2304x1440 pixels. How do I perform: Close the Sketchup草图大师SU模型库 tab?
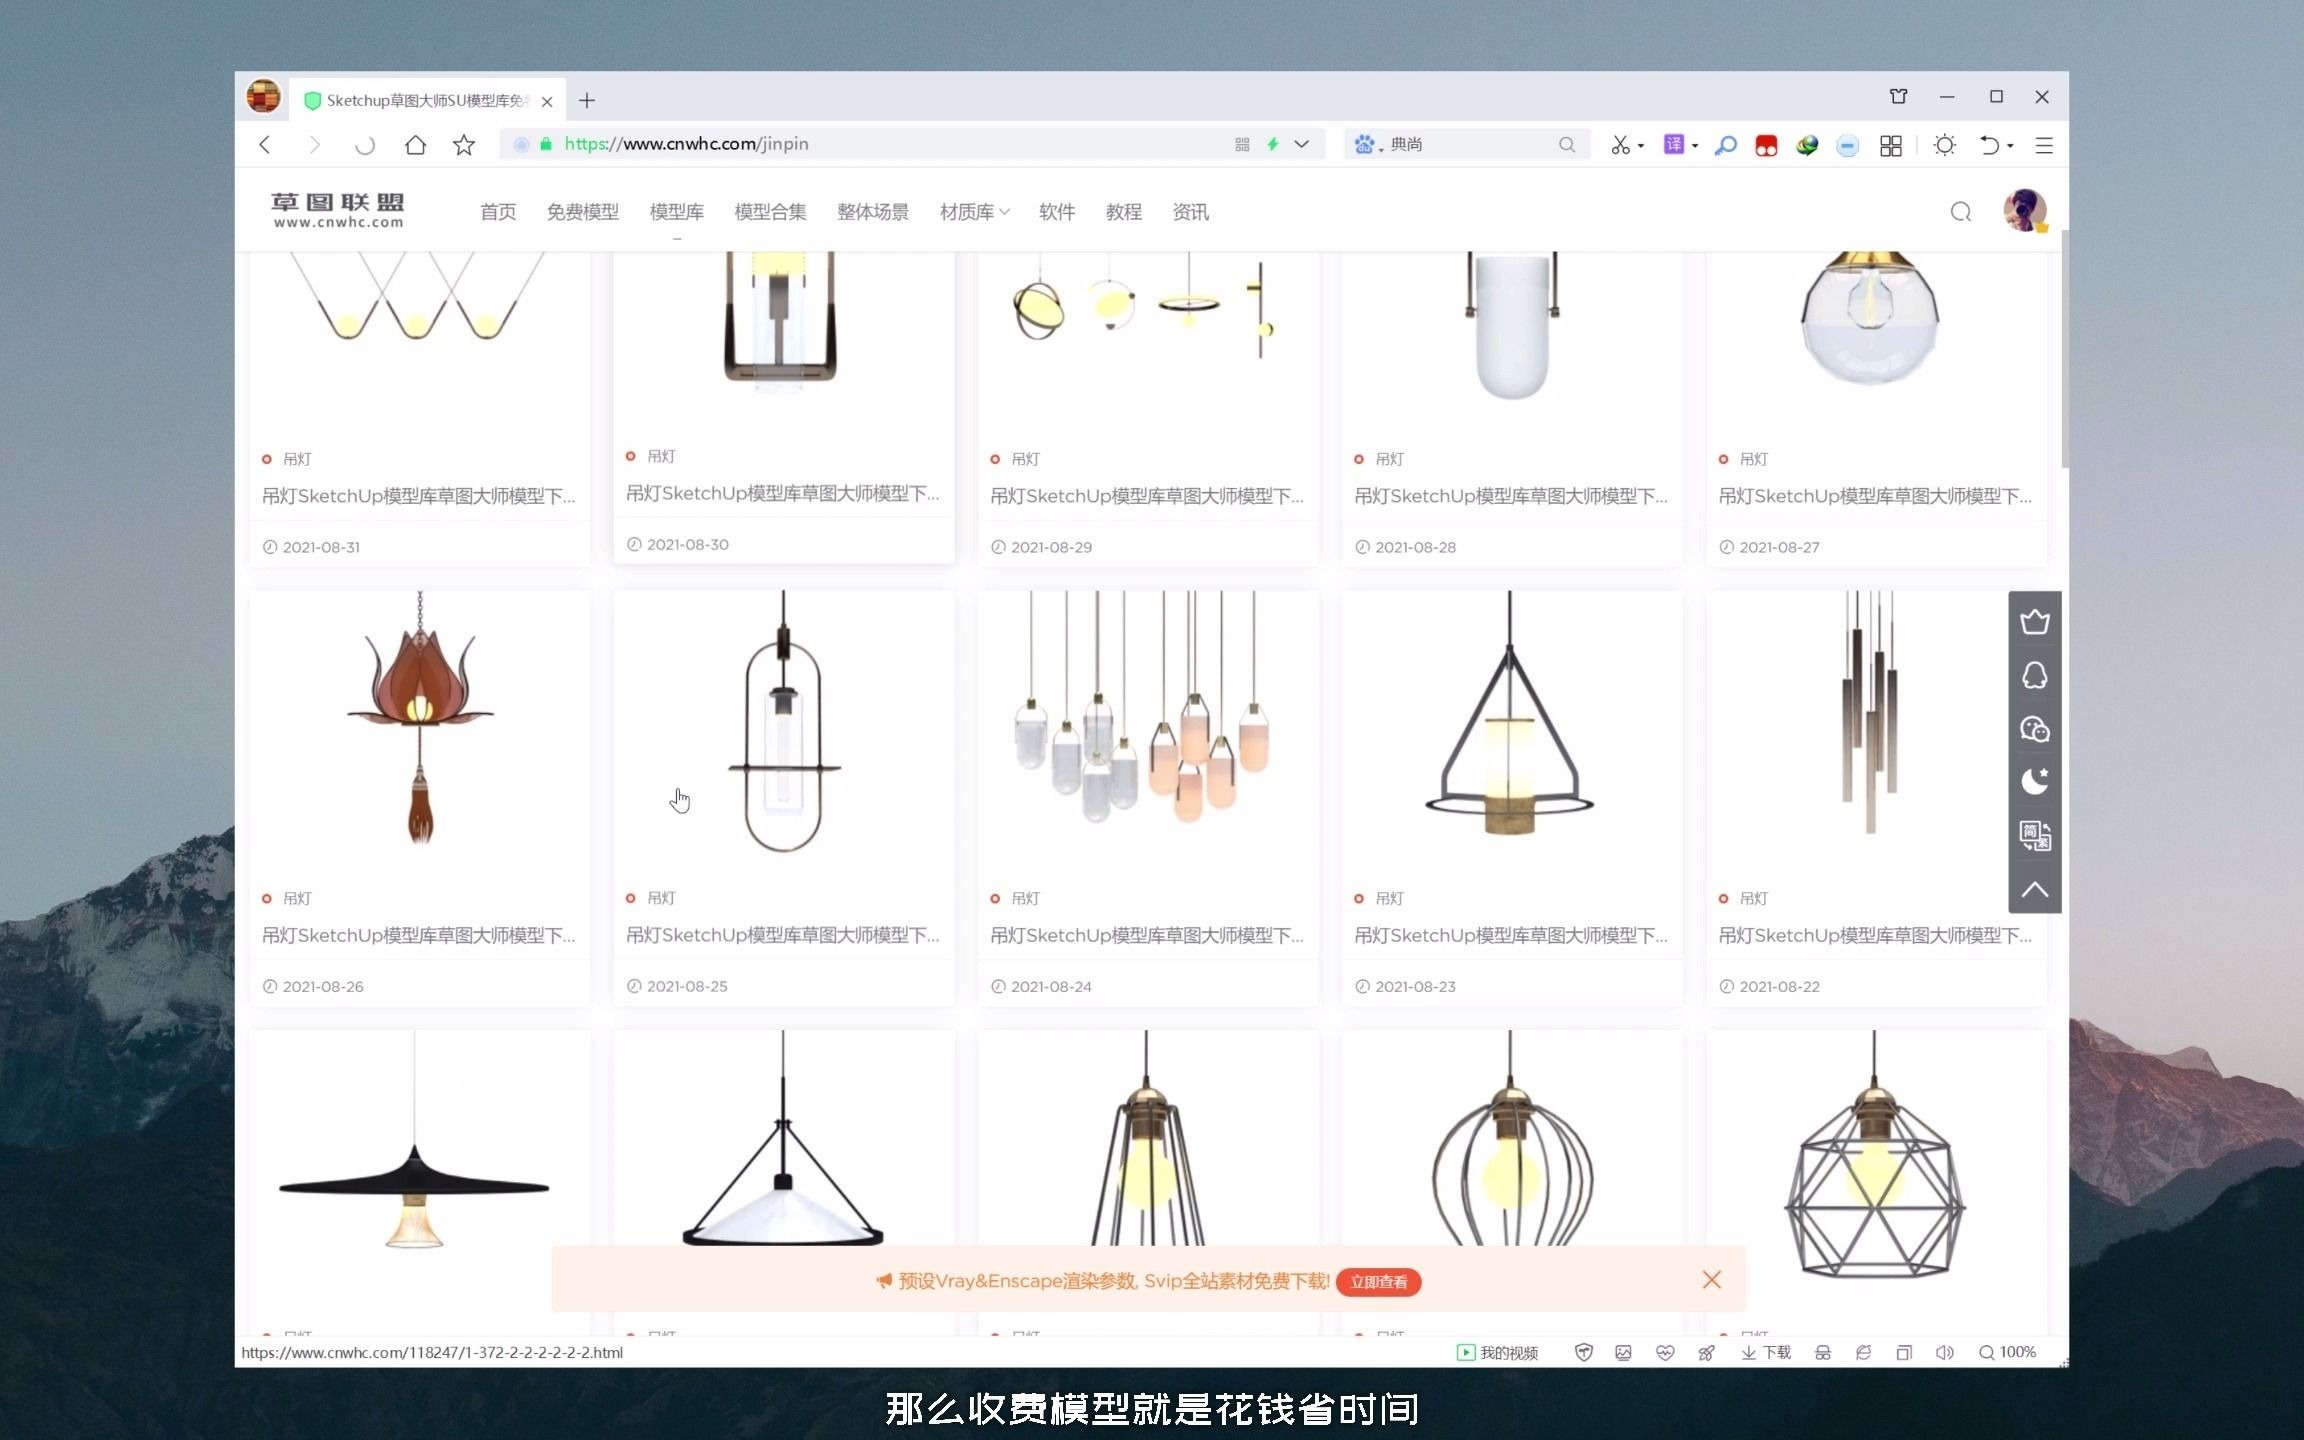[547, 101]
